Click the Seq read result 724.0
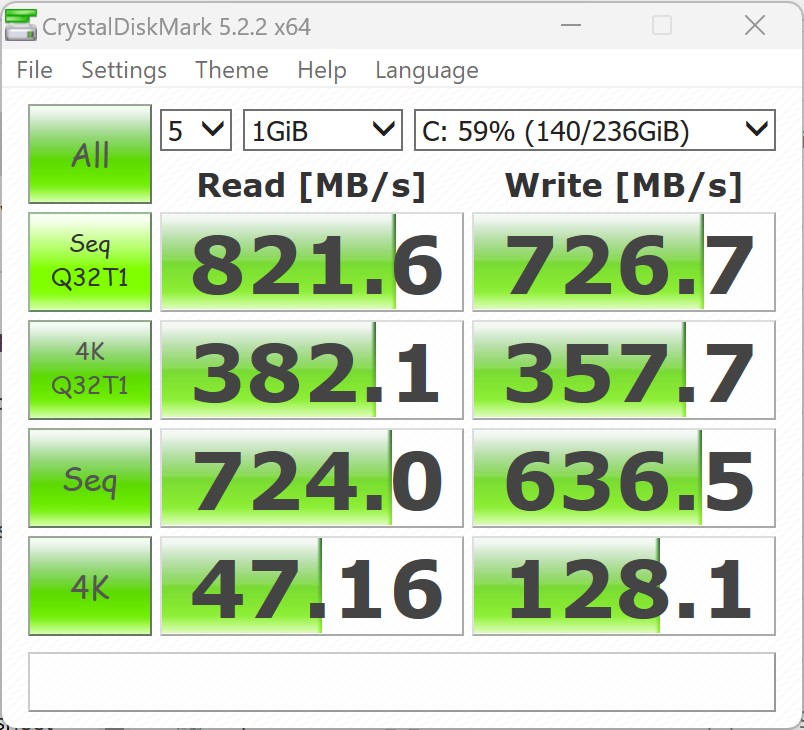 tap(312, 478)
